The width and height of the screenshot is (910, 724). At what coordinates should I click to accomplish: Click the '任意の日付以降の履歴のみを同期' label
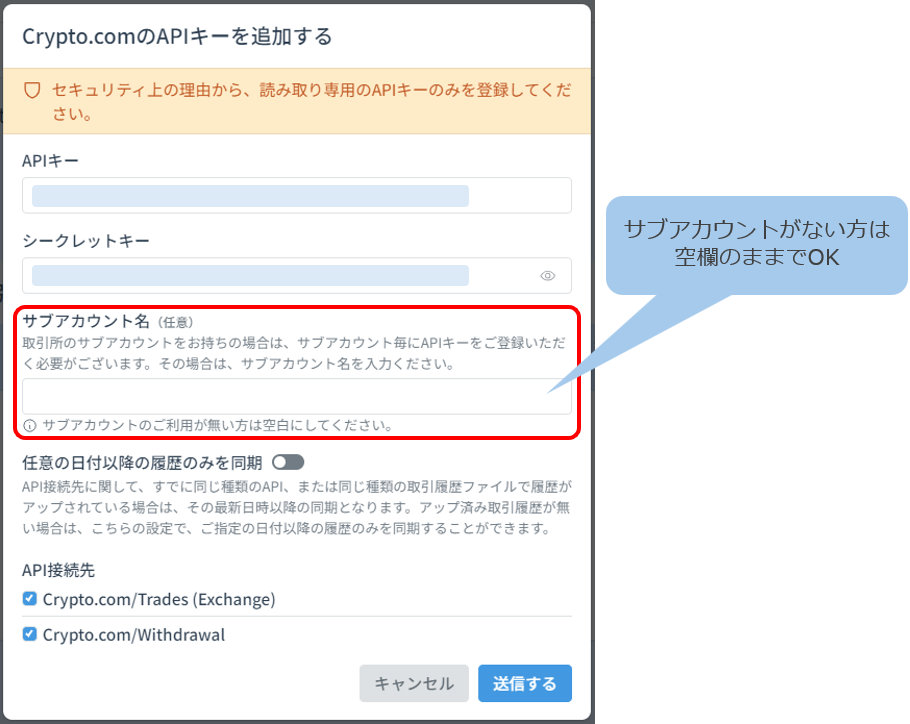(142, 463)
